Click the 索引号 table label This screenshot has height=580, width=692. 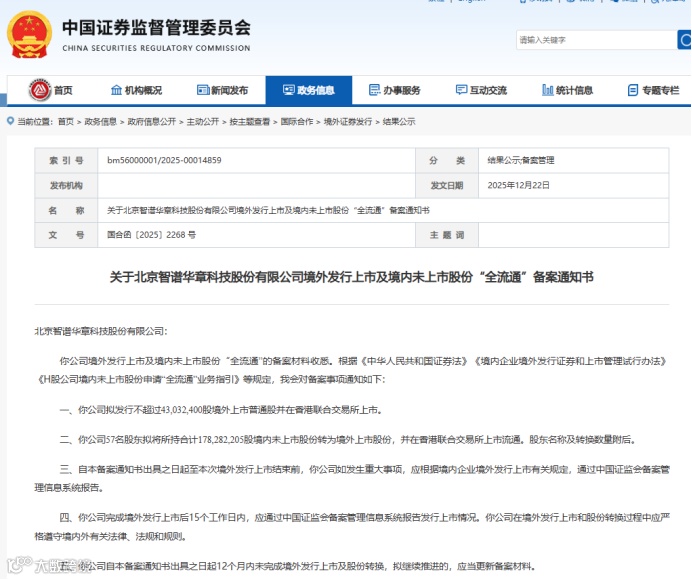coord(66,160)
